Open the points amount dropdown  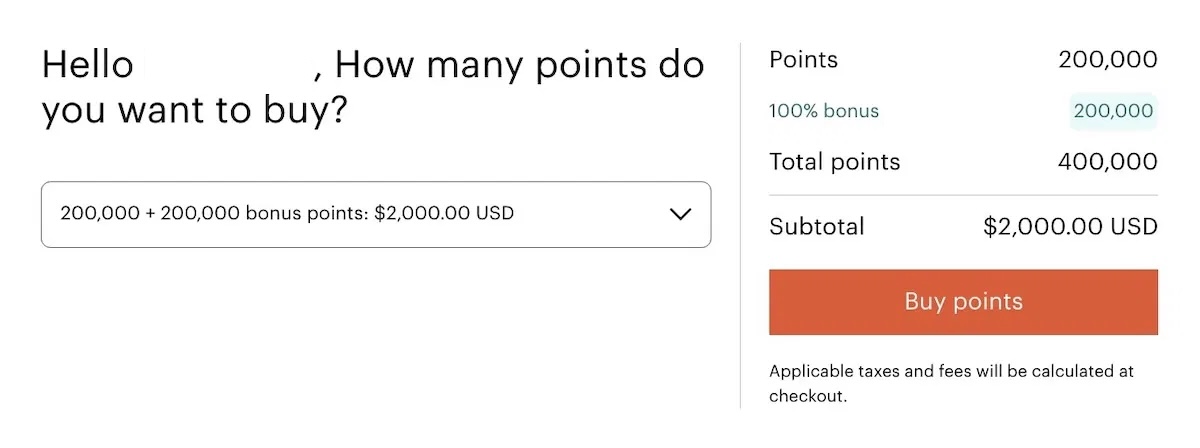point(375,214)
